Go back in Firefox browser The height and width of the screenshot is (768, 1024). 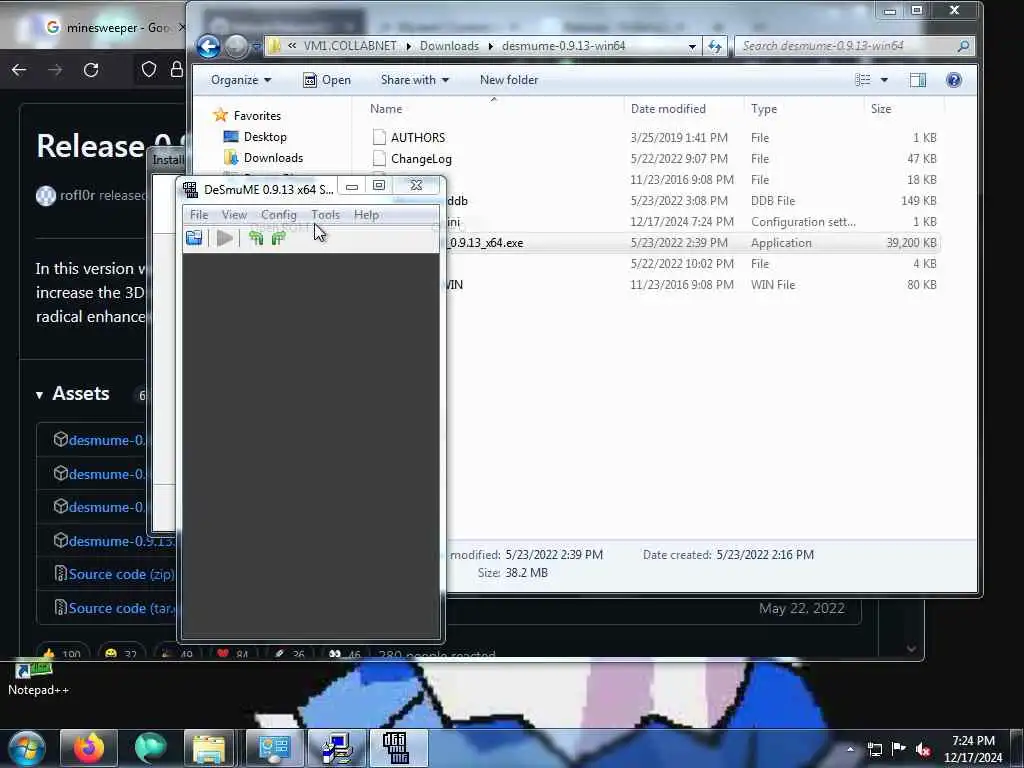19,70
